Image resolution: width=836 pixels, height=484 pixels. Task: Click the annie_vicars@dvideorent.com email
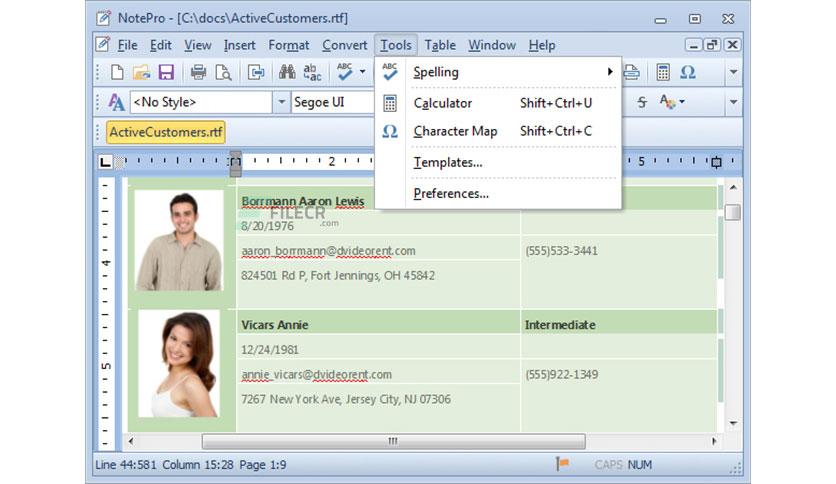[316, 374]
